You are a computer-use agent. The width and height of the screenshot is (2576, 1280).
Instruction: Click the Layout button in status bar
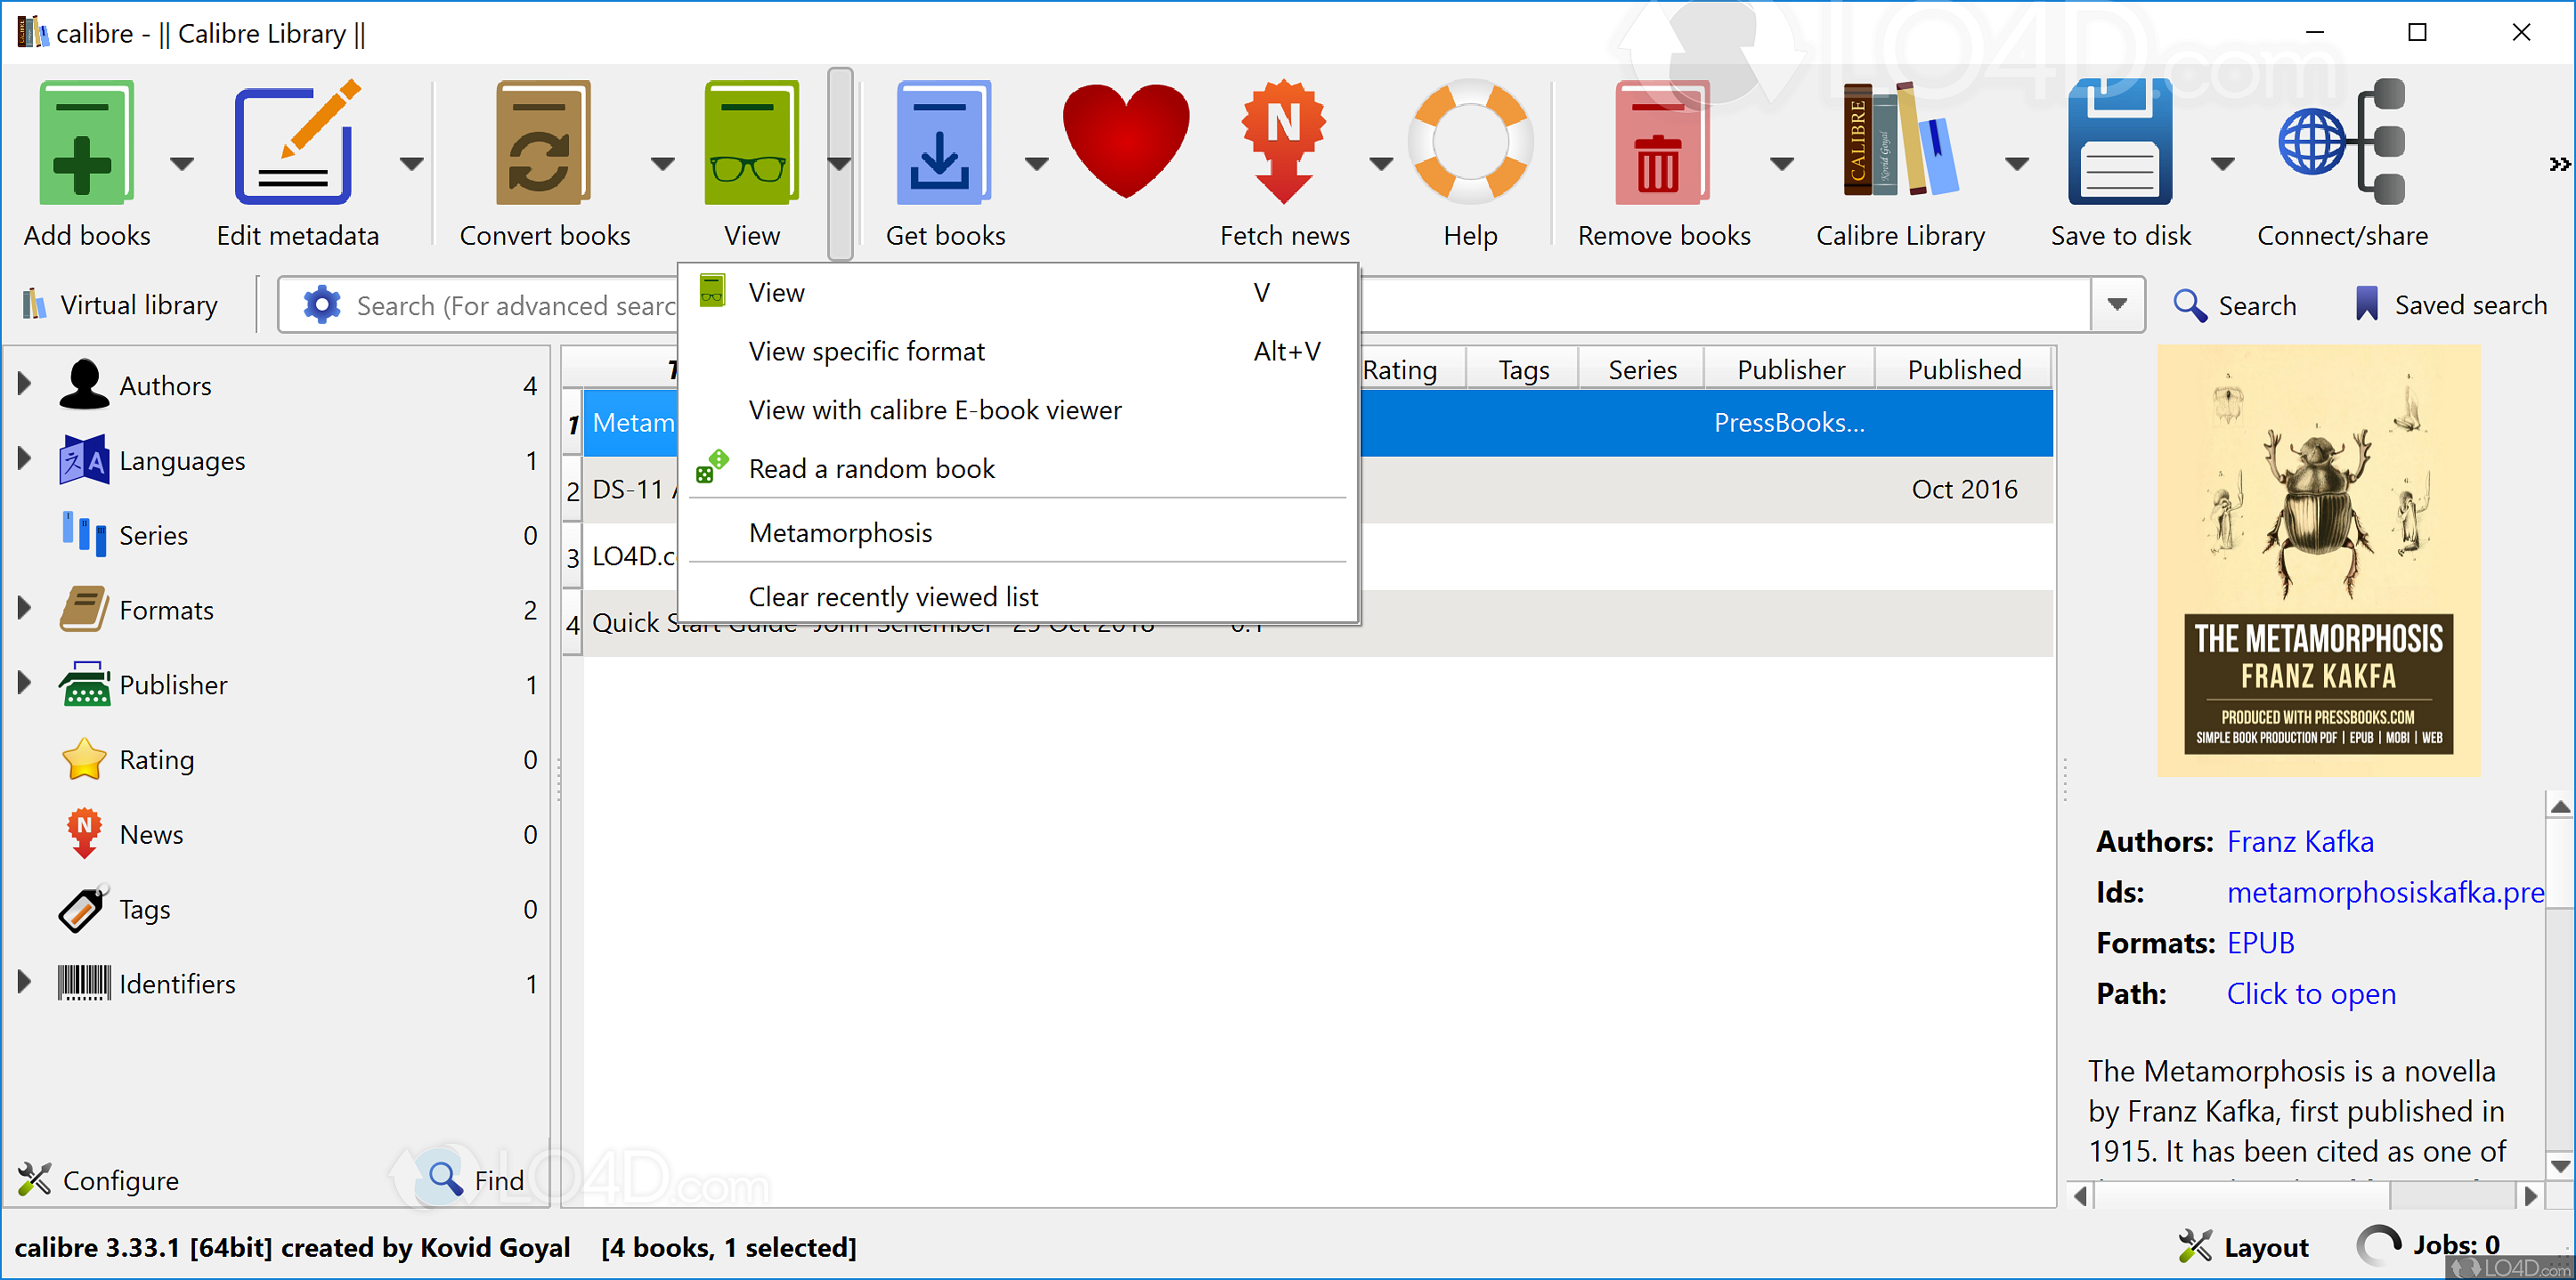[x=2245, y=1247]
